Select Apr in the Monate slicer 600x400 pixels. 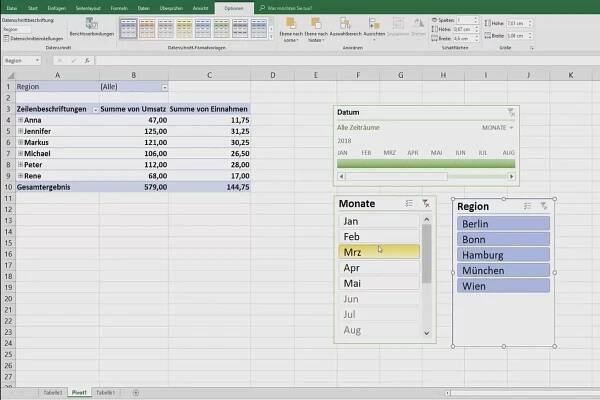378,268
